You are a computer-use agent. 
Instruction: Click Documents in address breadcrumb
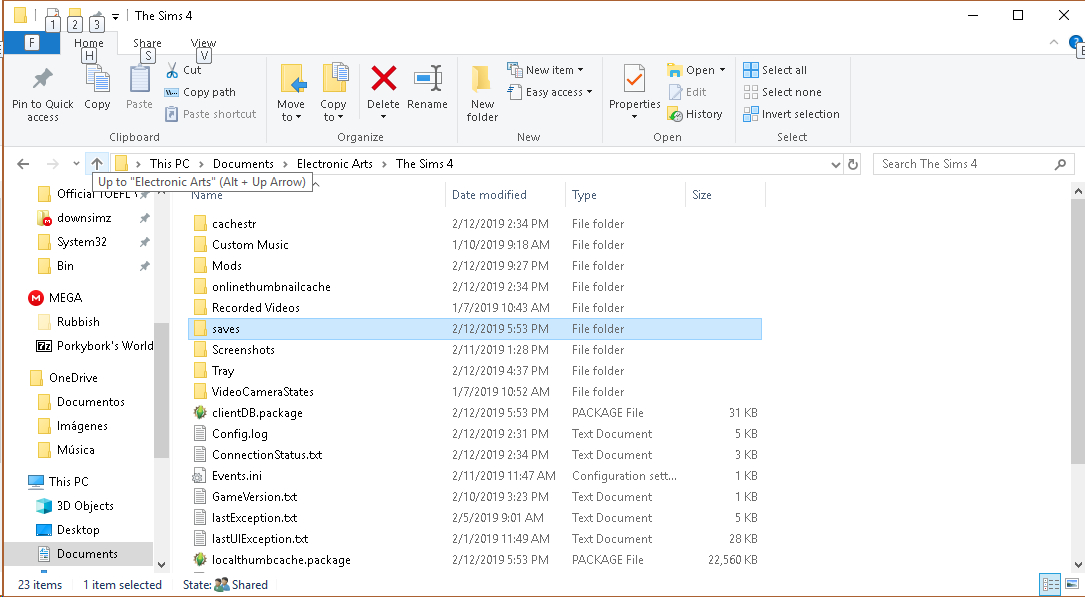243,164
